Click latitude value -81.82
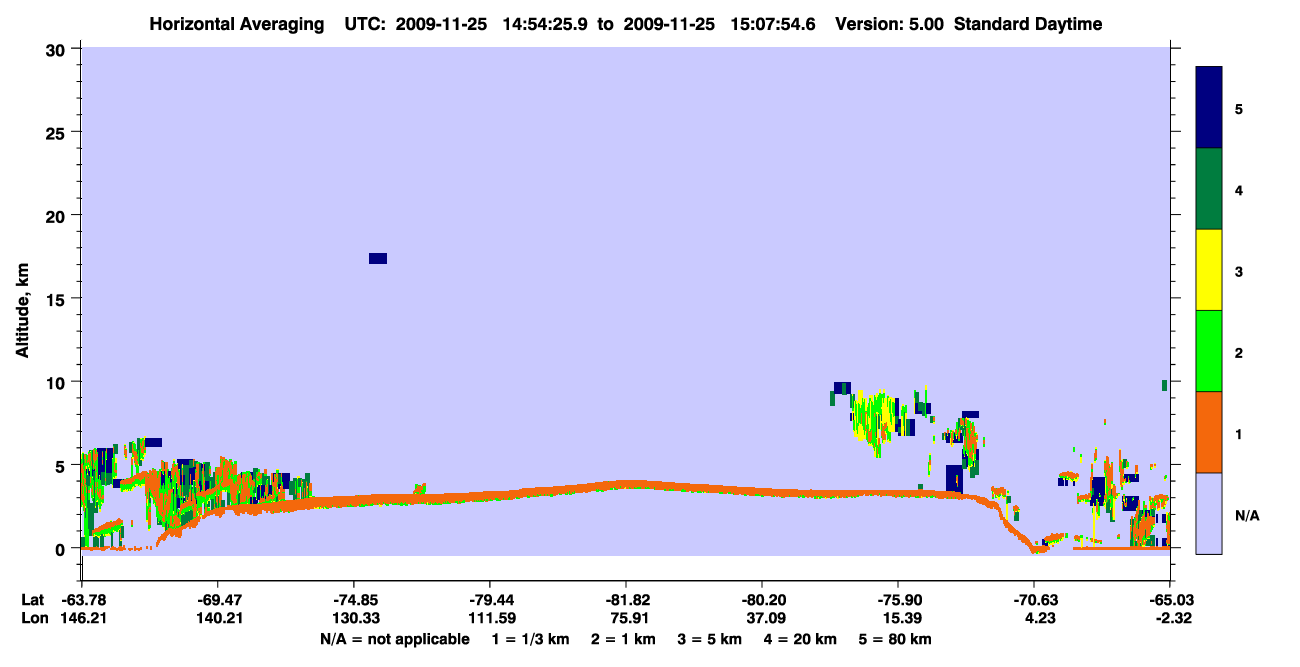The width and height of the screenshot is (1300, 667). coord(626,600)
